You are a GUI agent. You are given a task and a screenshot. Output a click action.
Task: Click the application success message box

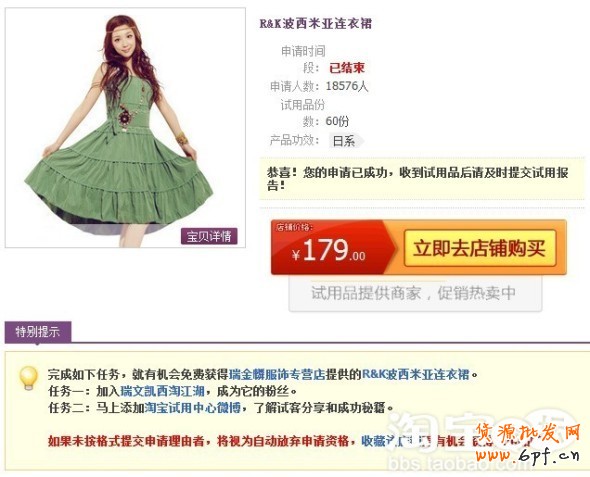[x=422, y=179]
